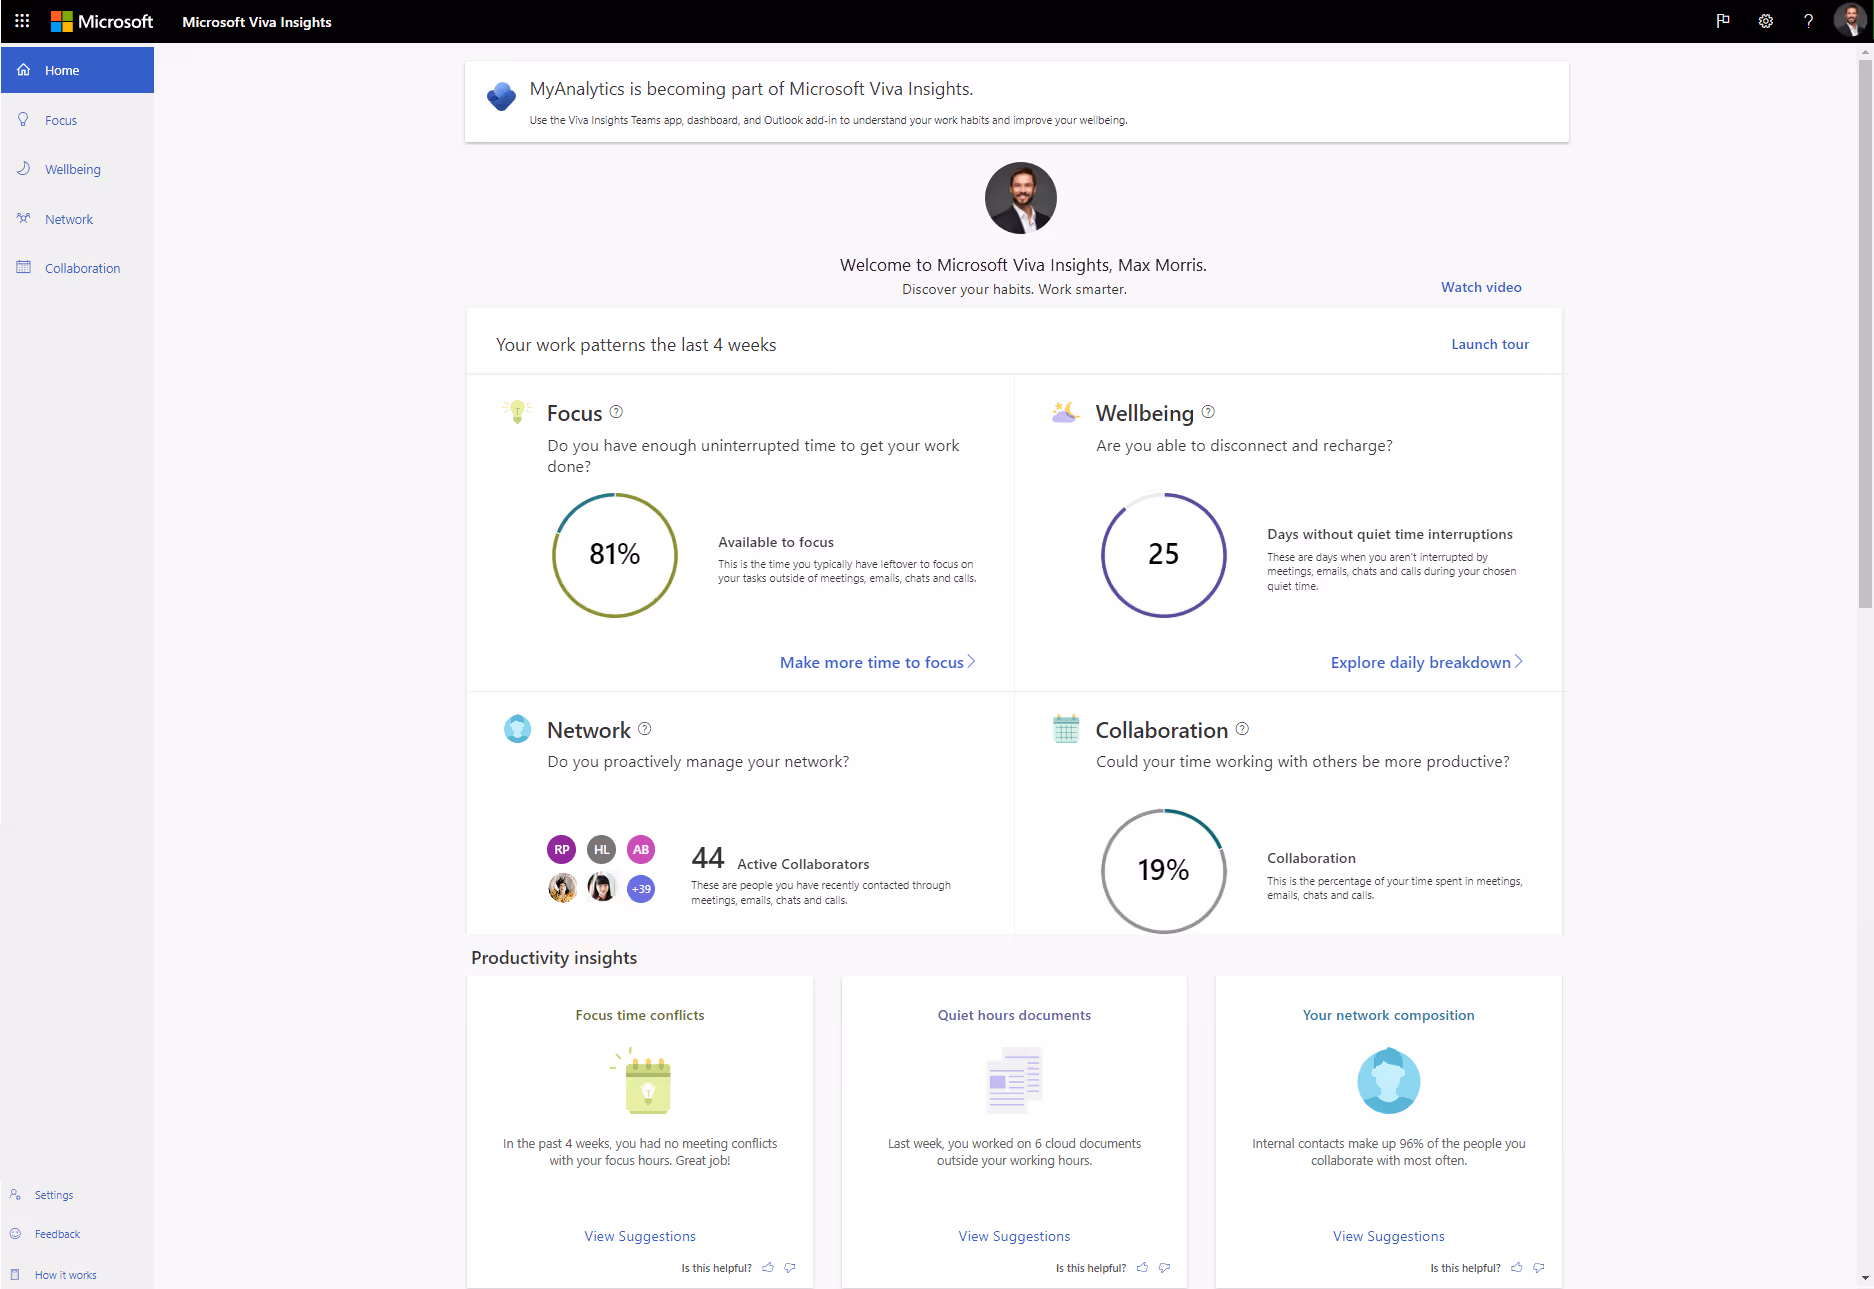Viewport: 1874px width, 1289px height.
Task: Click the Your network composition title
Action: tap(1388, 1015)
